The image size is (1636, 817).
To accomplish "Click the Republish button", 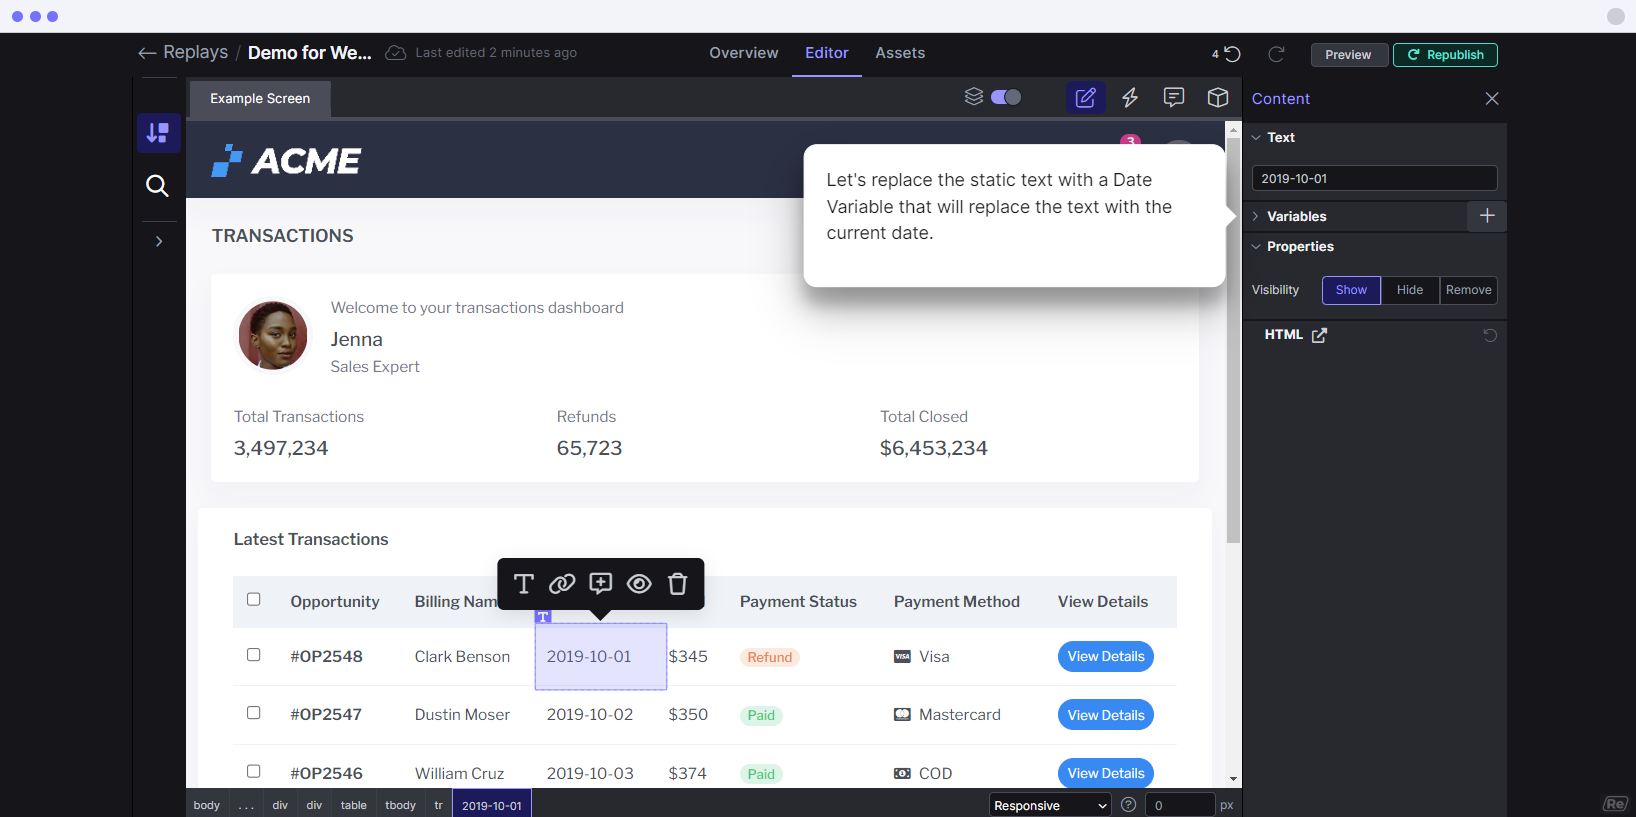I will 1445,55.
